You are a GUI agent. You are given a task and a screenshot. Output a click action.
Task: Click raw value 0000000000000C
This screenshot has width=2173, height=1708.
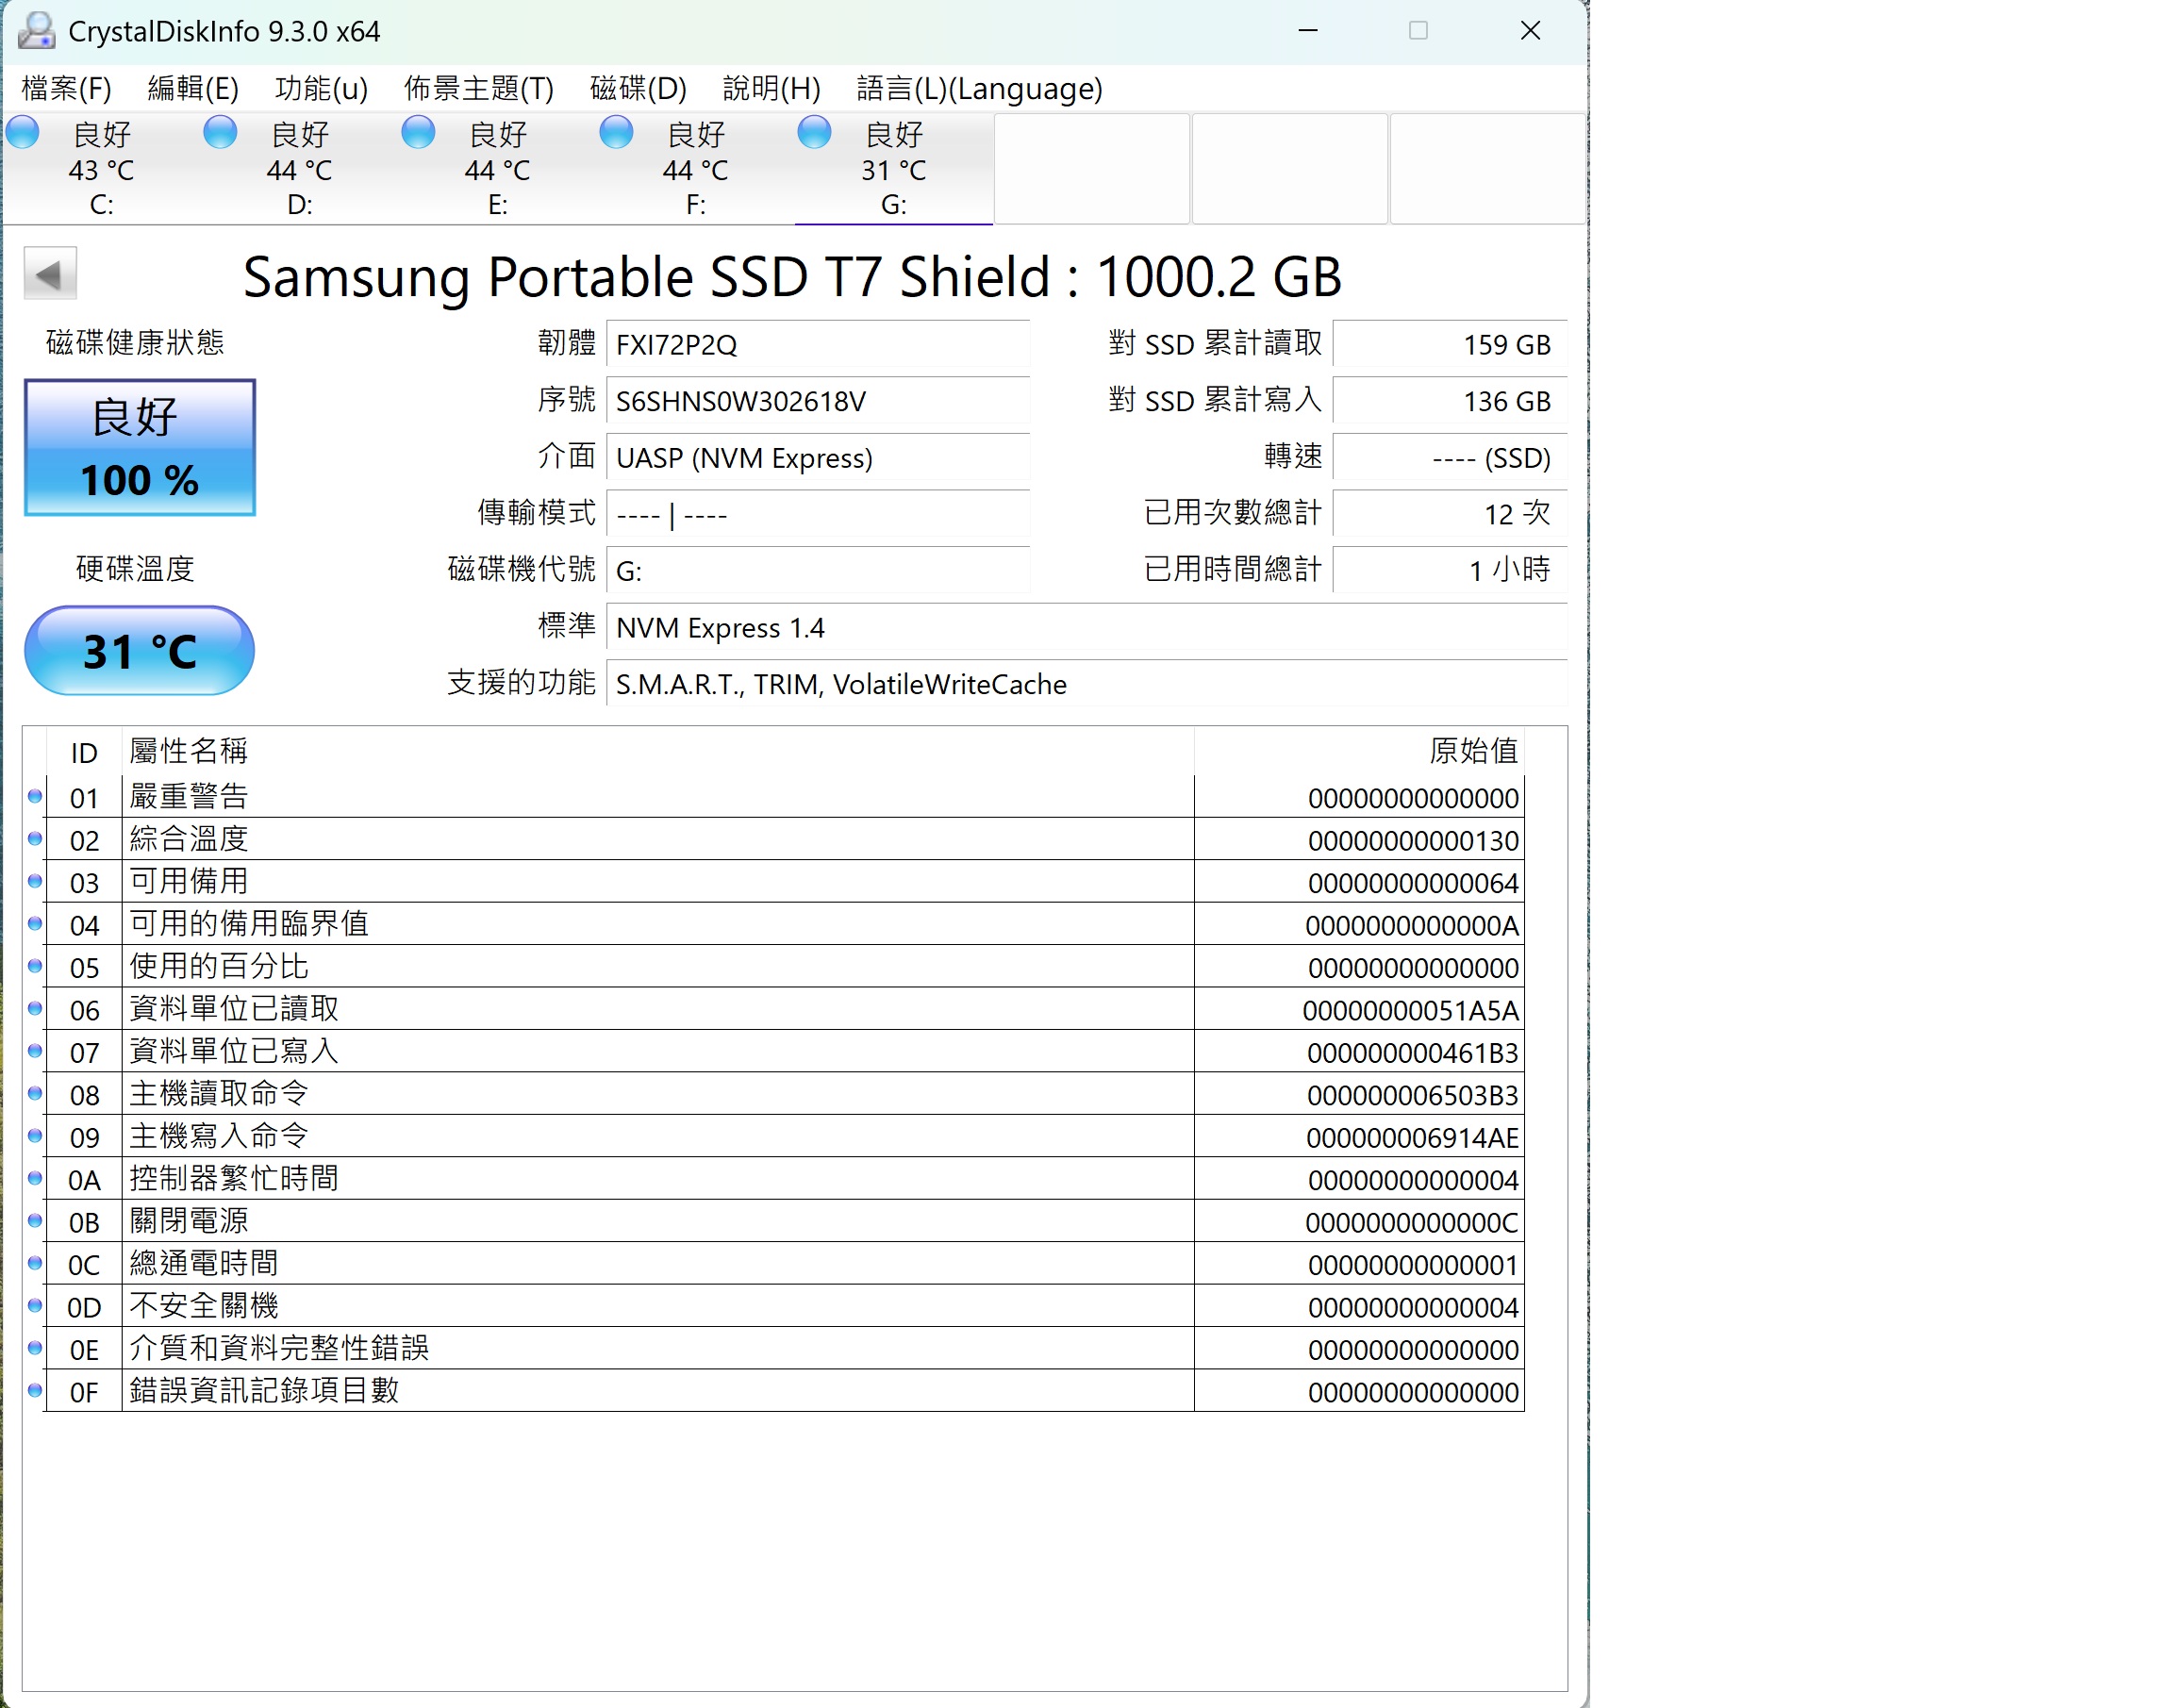coord(1412,1223)
